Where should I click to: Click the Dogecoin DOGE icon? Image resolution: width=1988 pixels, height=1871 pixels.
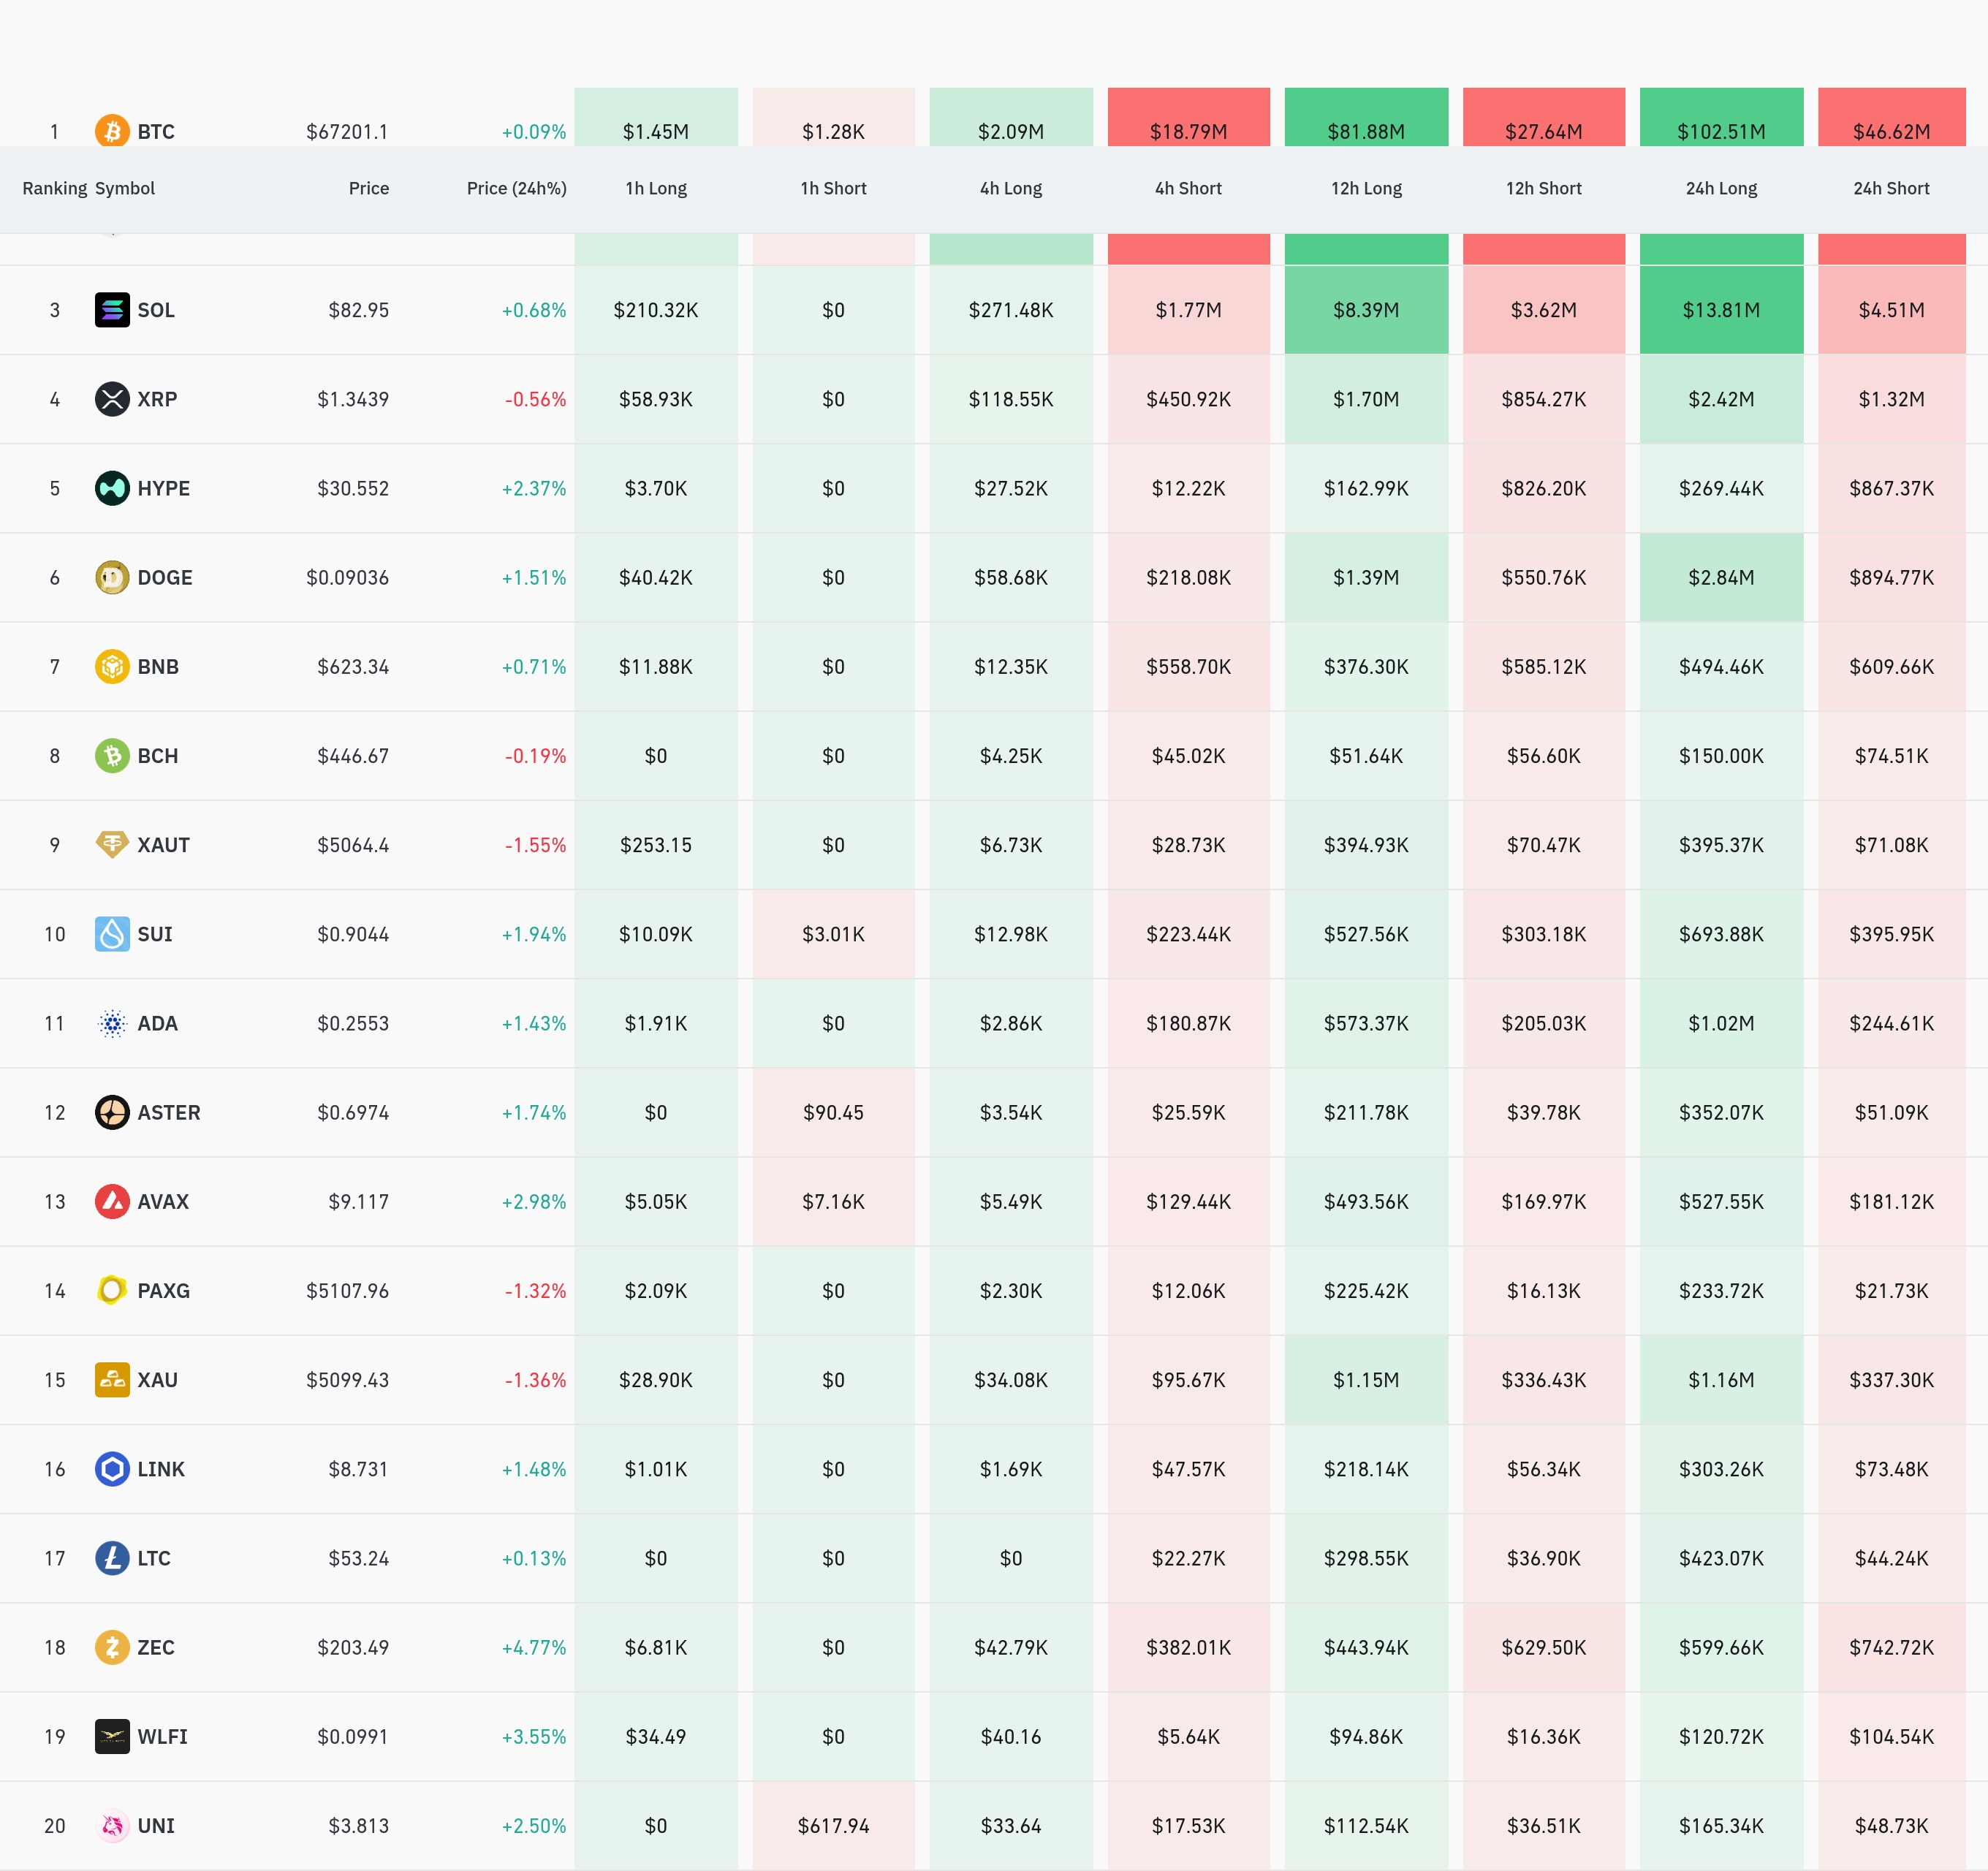(x=112, y=577)
